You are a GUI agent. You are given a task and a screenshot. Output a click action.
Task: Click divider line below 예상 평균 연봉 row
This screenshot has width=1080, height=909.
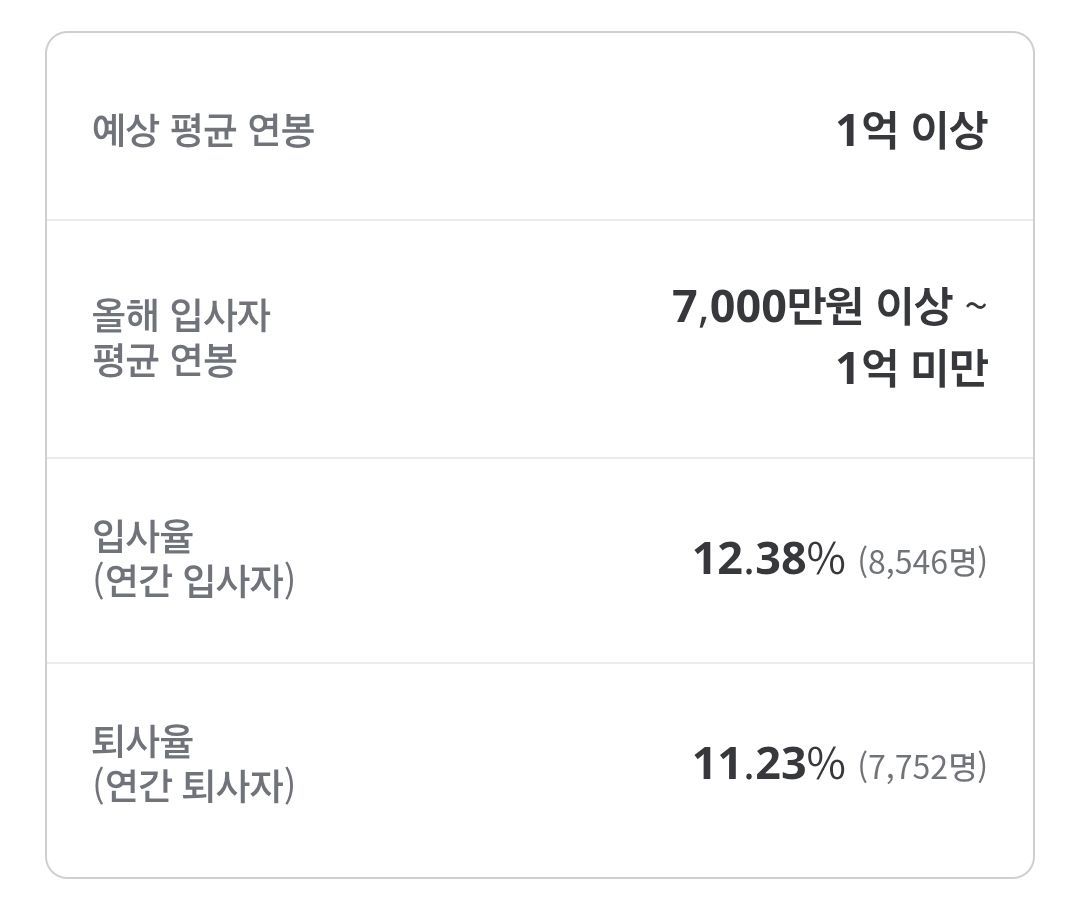(540, 220)
